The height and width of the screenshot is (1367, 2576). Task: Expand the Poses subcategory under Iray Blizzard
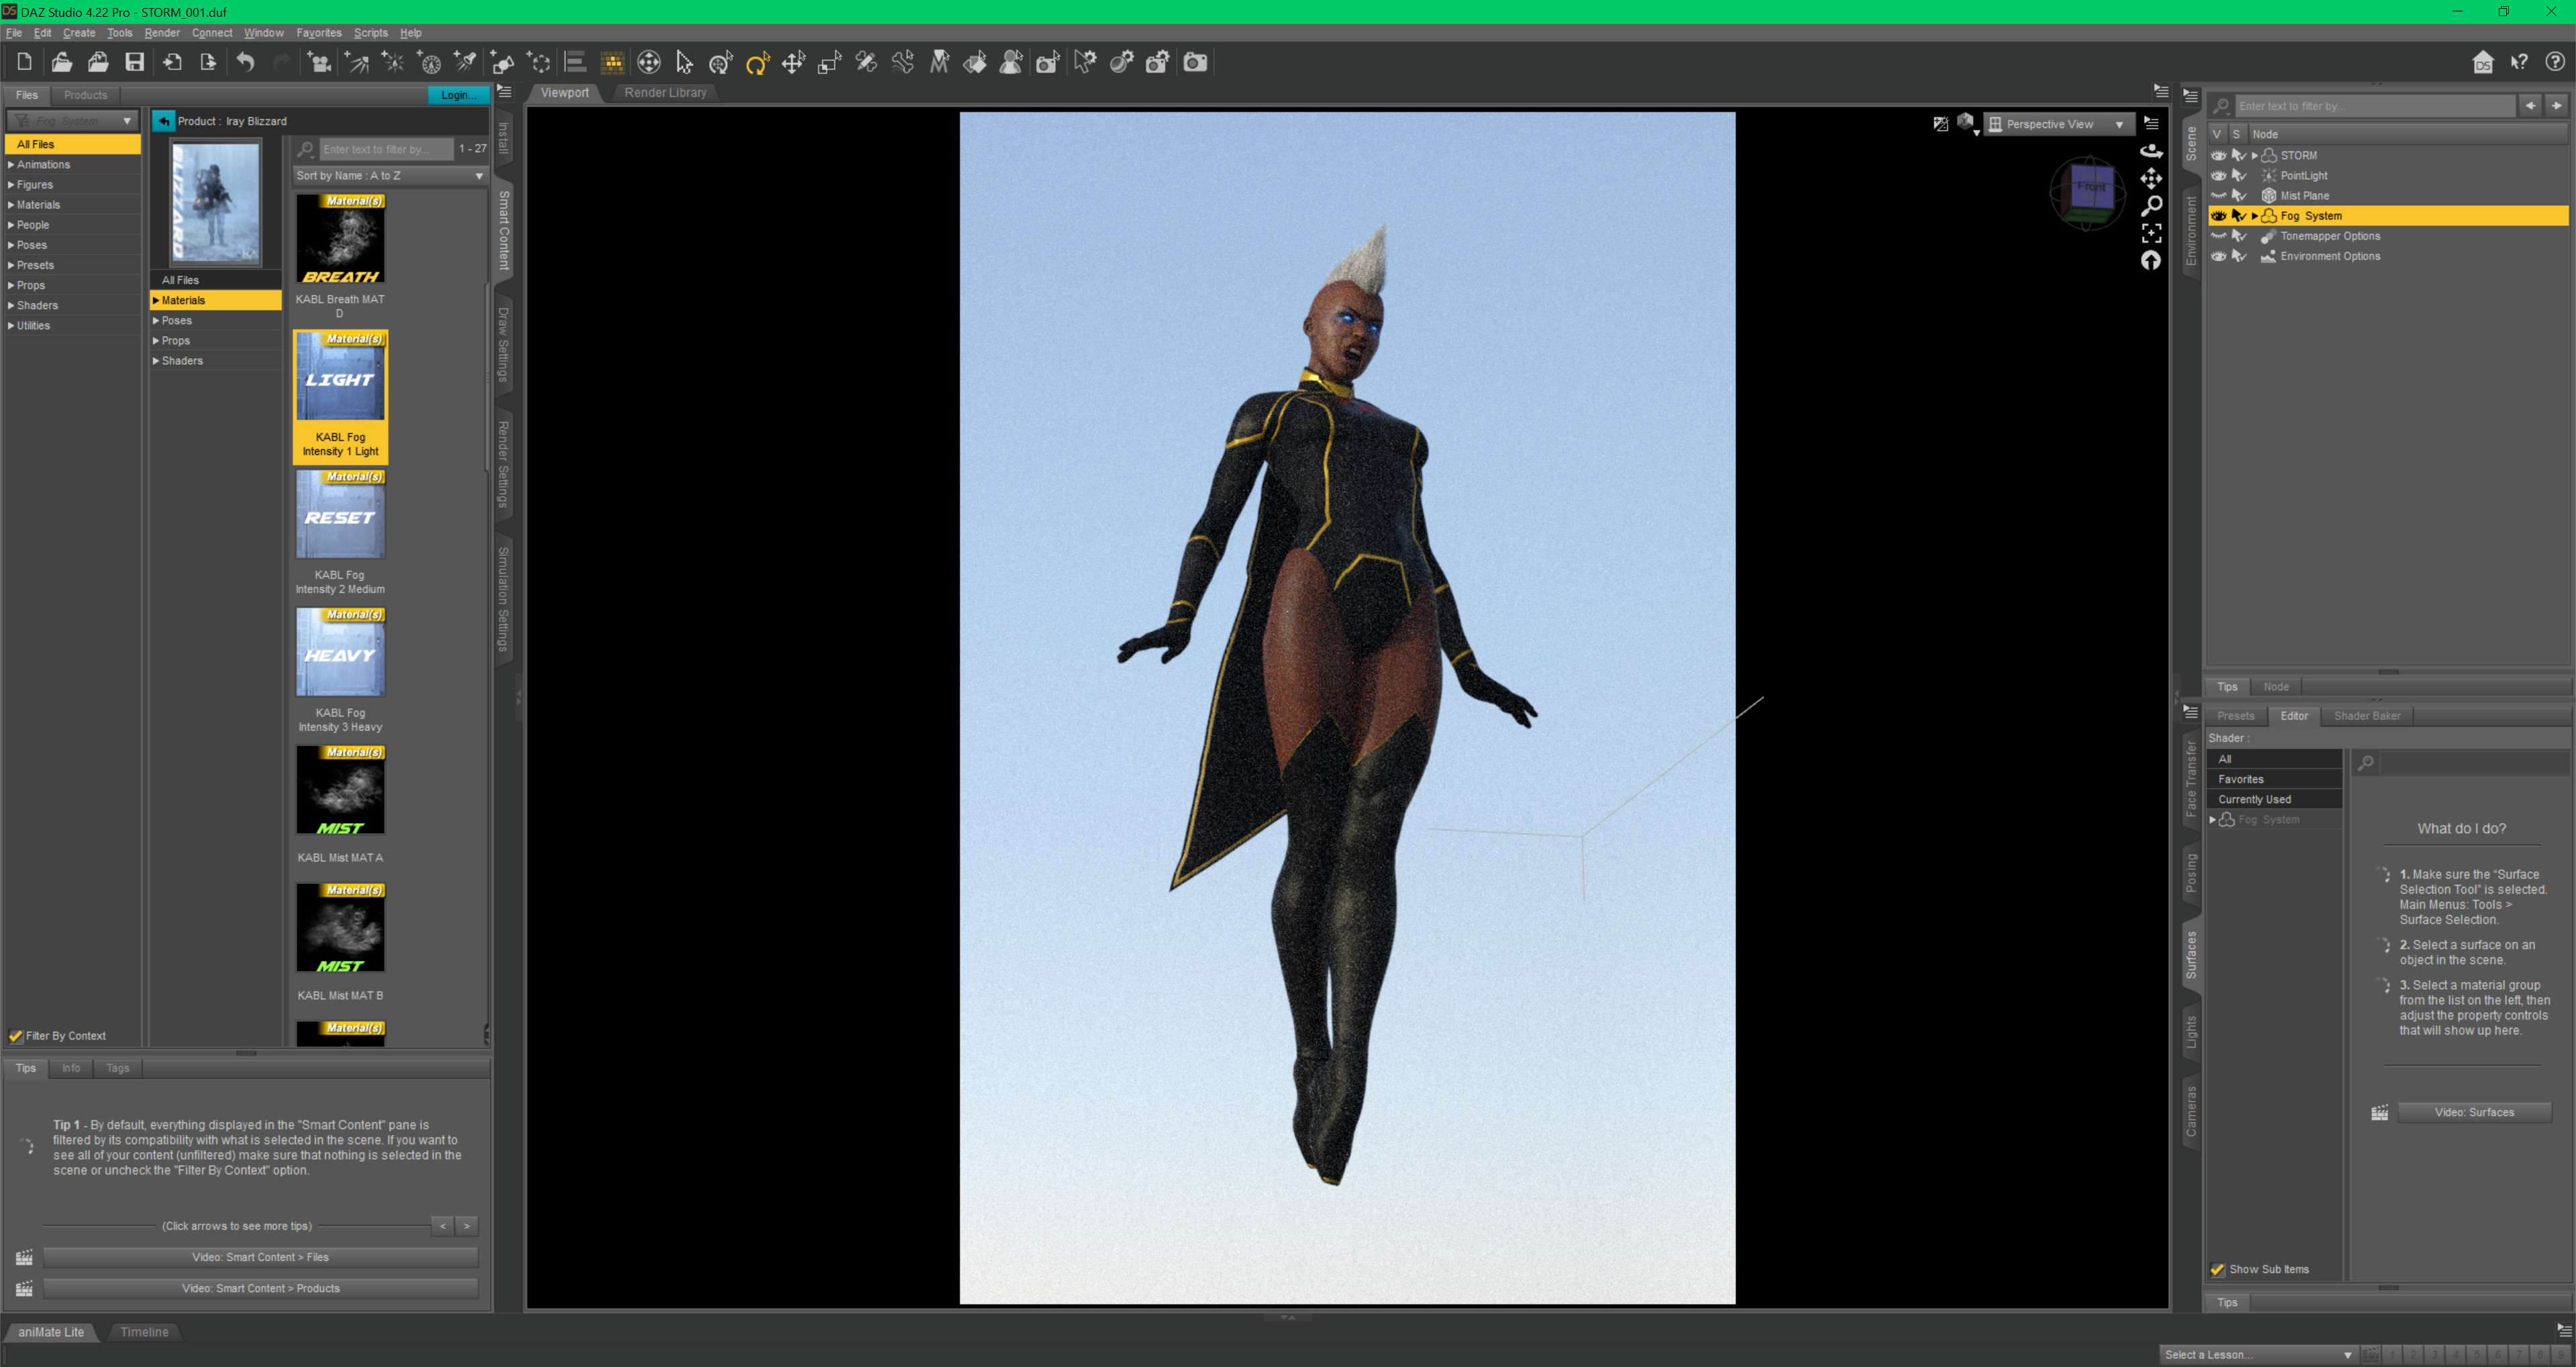coord(156,321)
